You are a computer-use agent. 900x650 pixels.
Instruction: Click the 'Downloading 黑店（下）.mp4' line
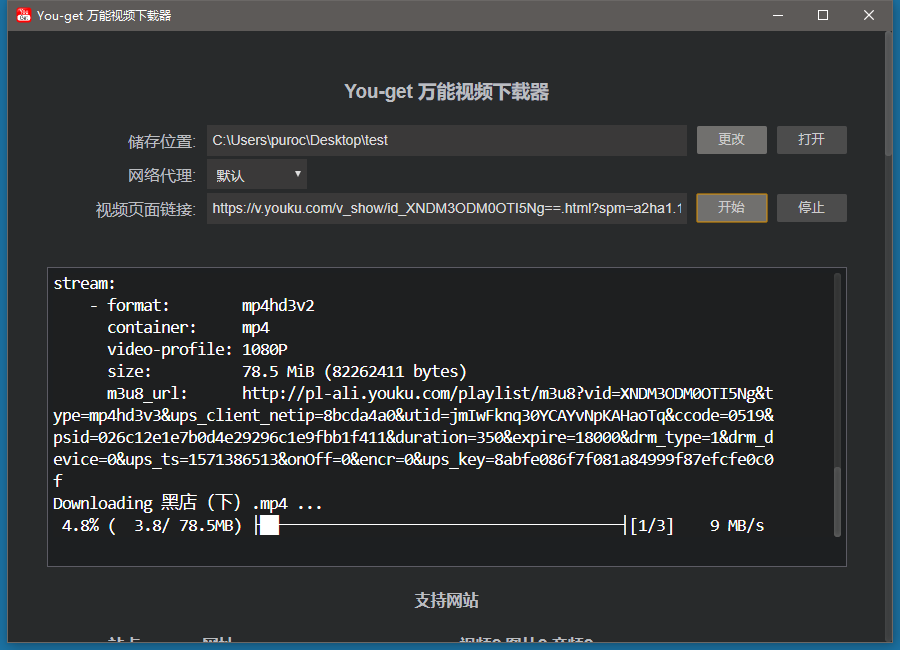click(187, 504)
